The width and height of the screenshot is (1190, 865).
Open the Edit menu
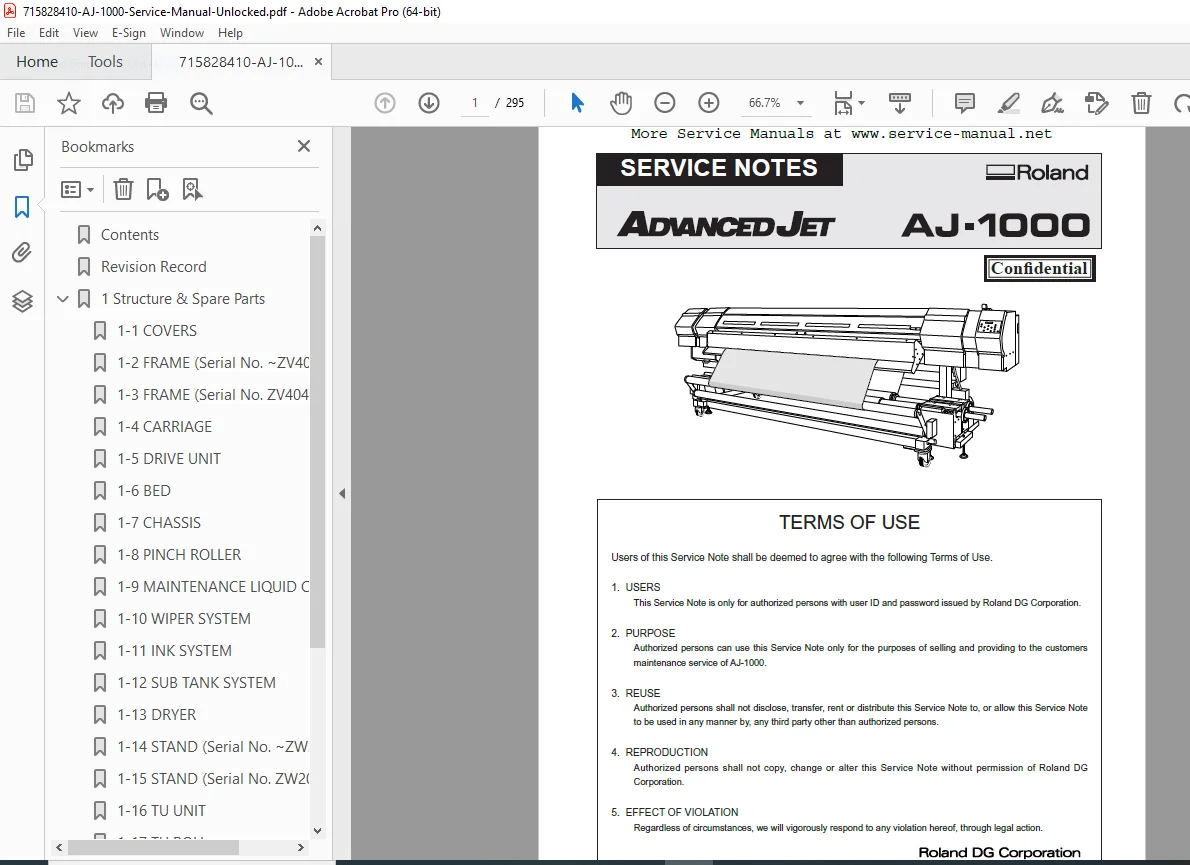click(49, 33)
